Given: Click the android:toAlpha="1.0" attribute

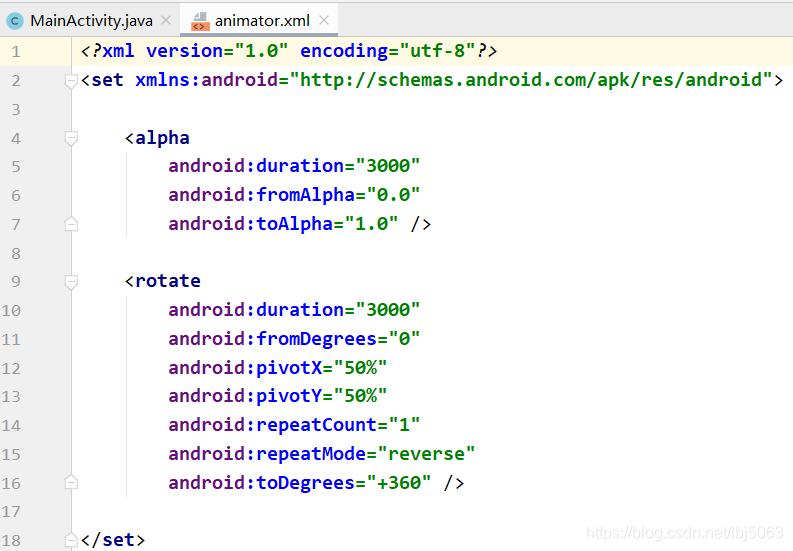Looking at the screenshot, I should tap(283, 224).
